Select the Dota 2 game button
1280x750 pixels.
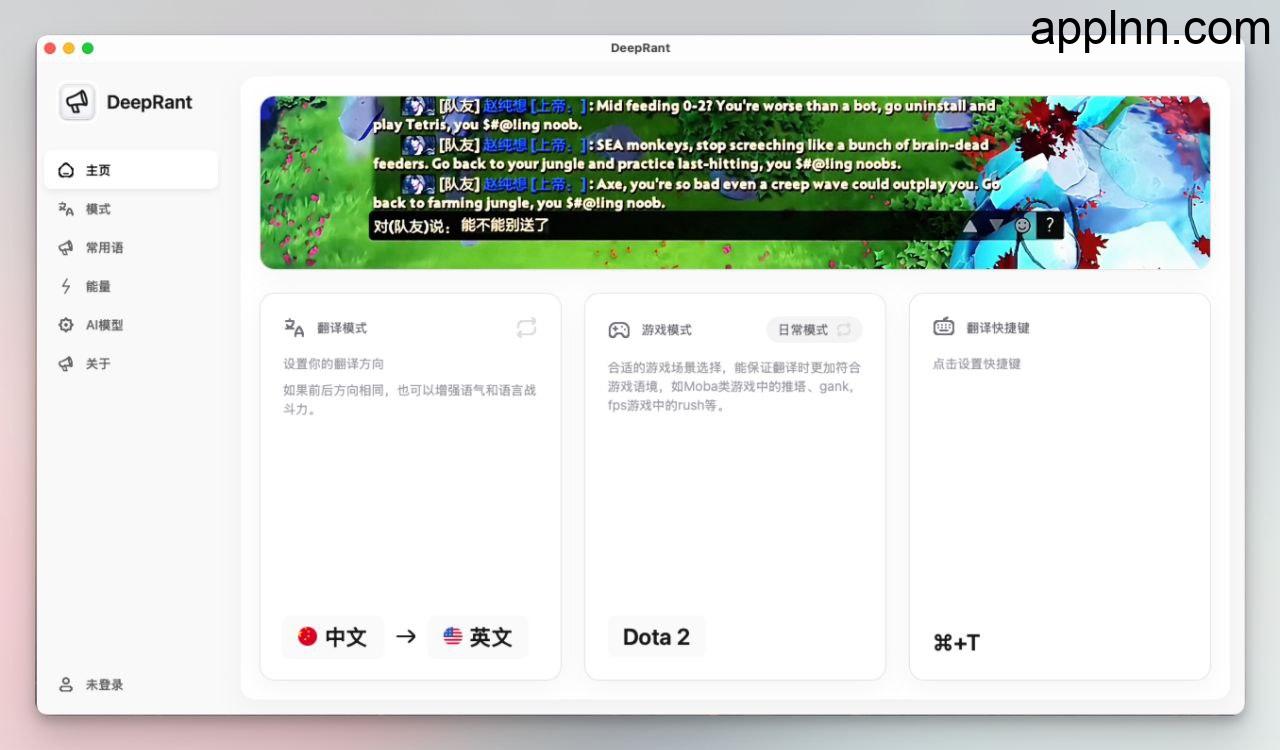click(x=656, y=637)
